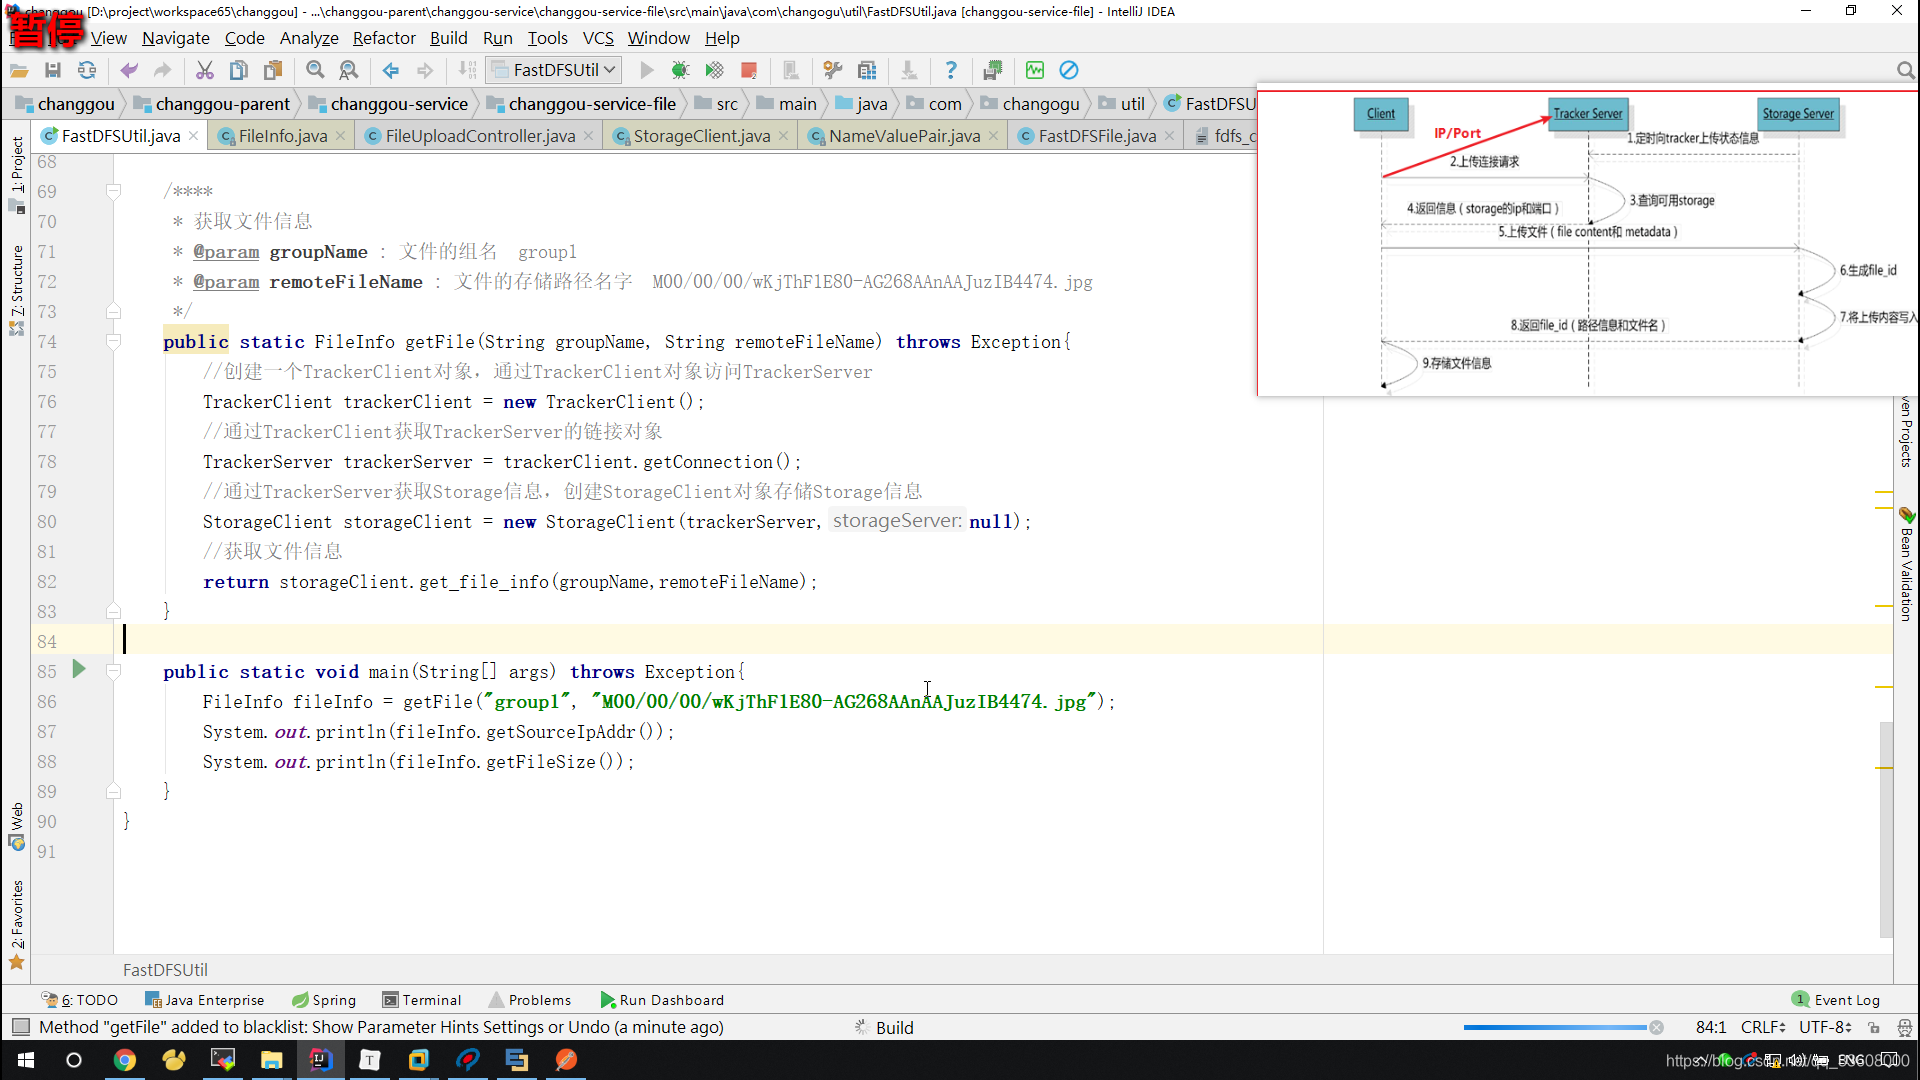Switch to the FileUploadController.java tab
This screenshot has height=1080, width=1920.
pyautogui.click(x=480, y=136)
